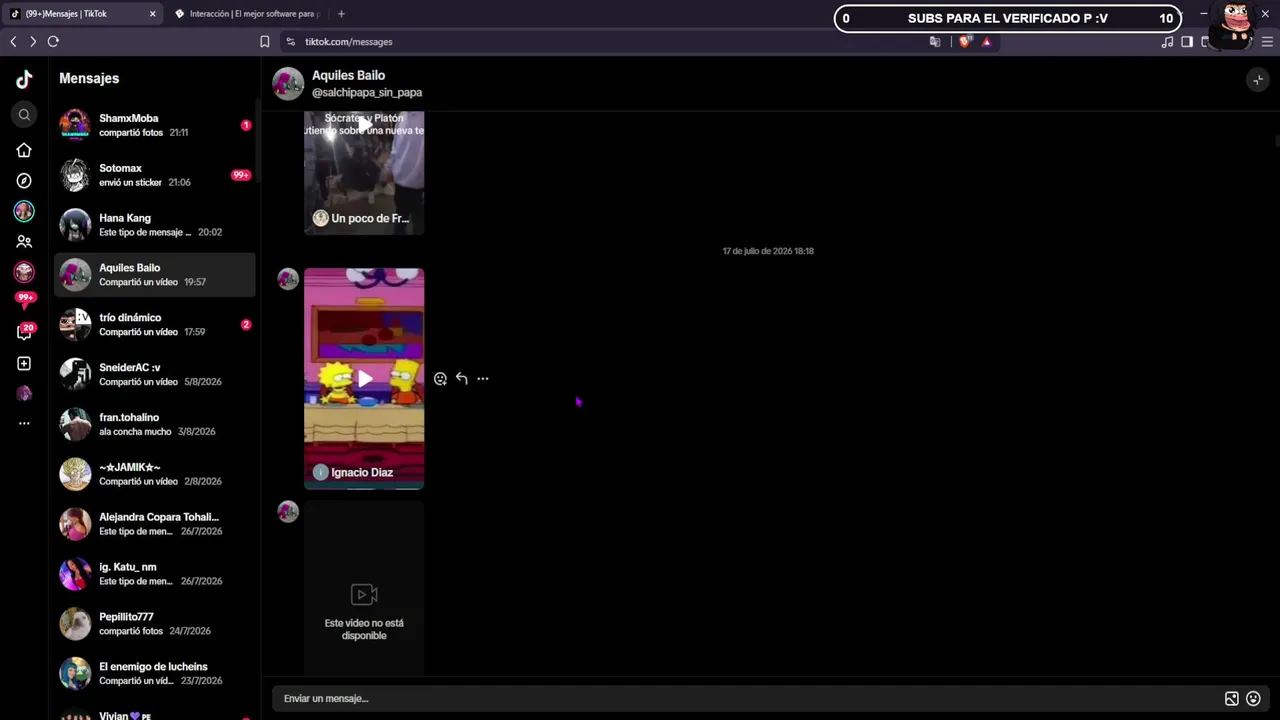The image size is (1280, 720).
Task: Switch to the Mensajes TikTok tab
Action: 83,14
